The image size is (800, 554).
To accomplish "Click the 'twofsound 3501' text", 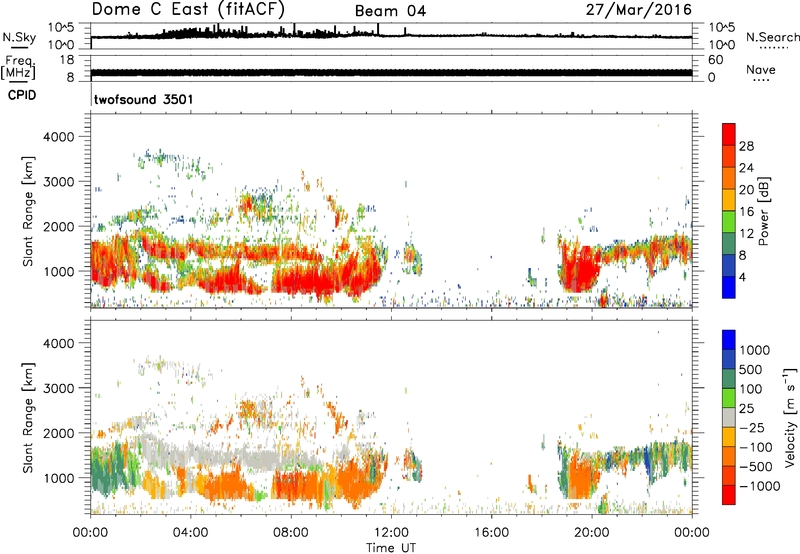I will (x=143, y=99).
